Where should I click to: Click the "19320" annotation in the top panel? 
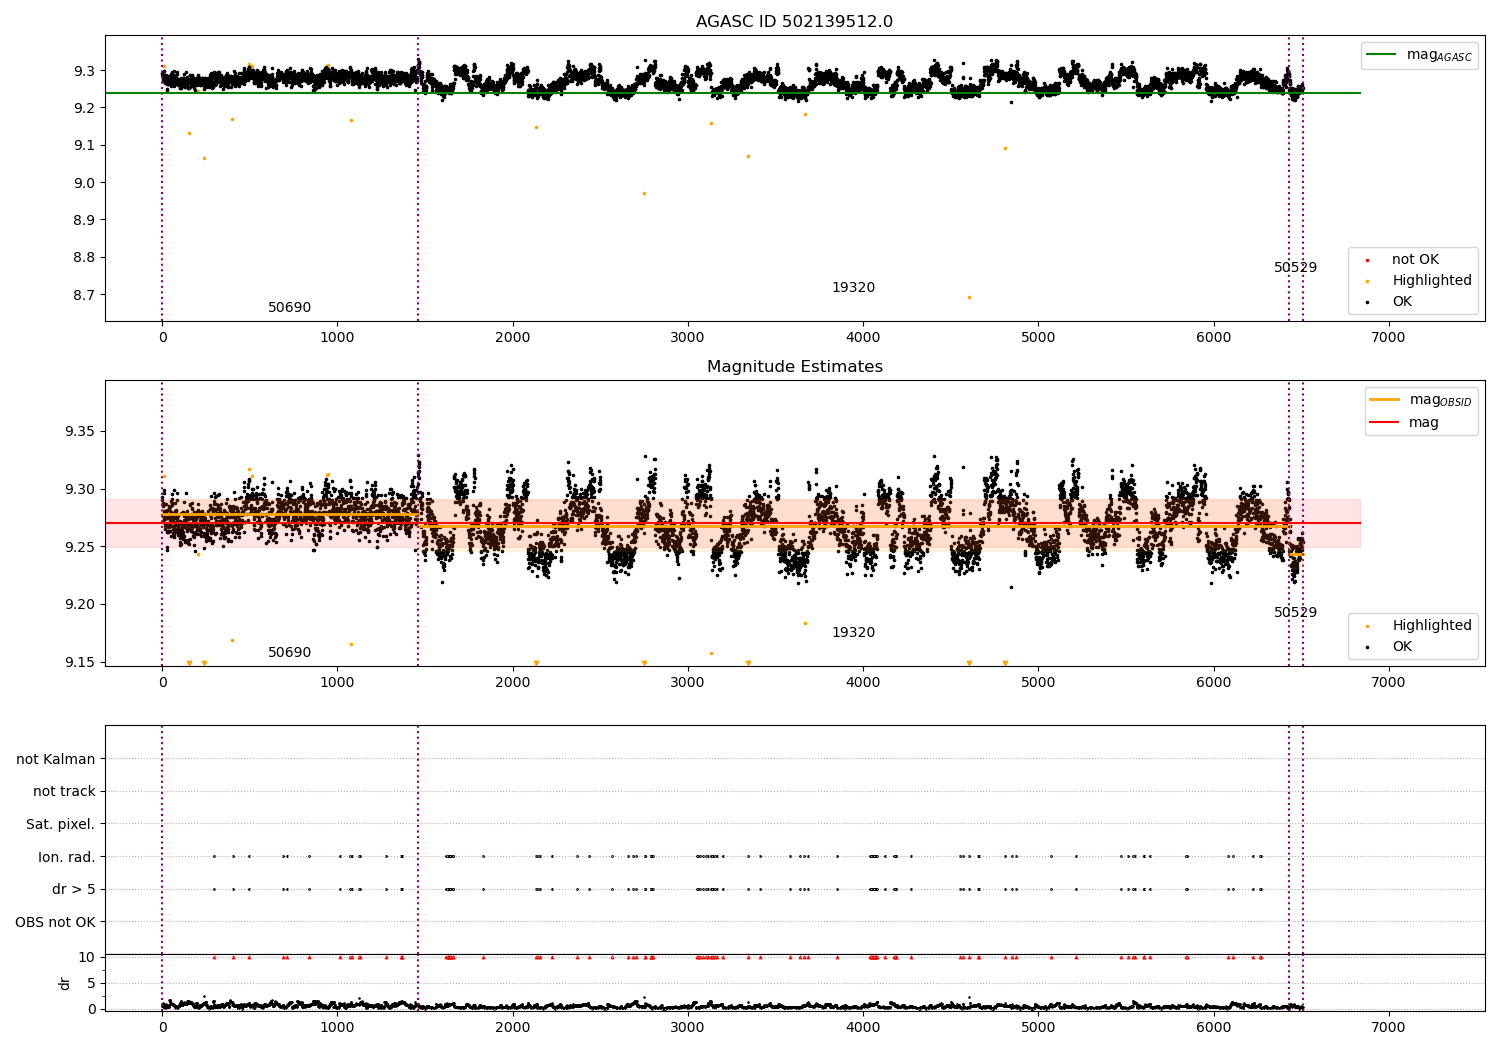853,288
